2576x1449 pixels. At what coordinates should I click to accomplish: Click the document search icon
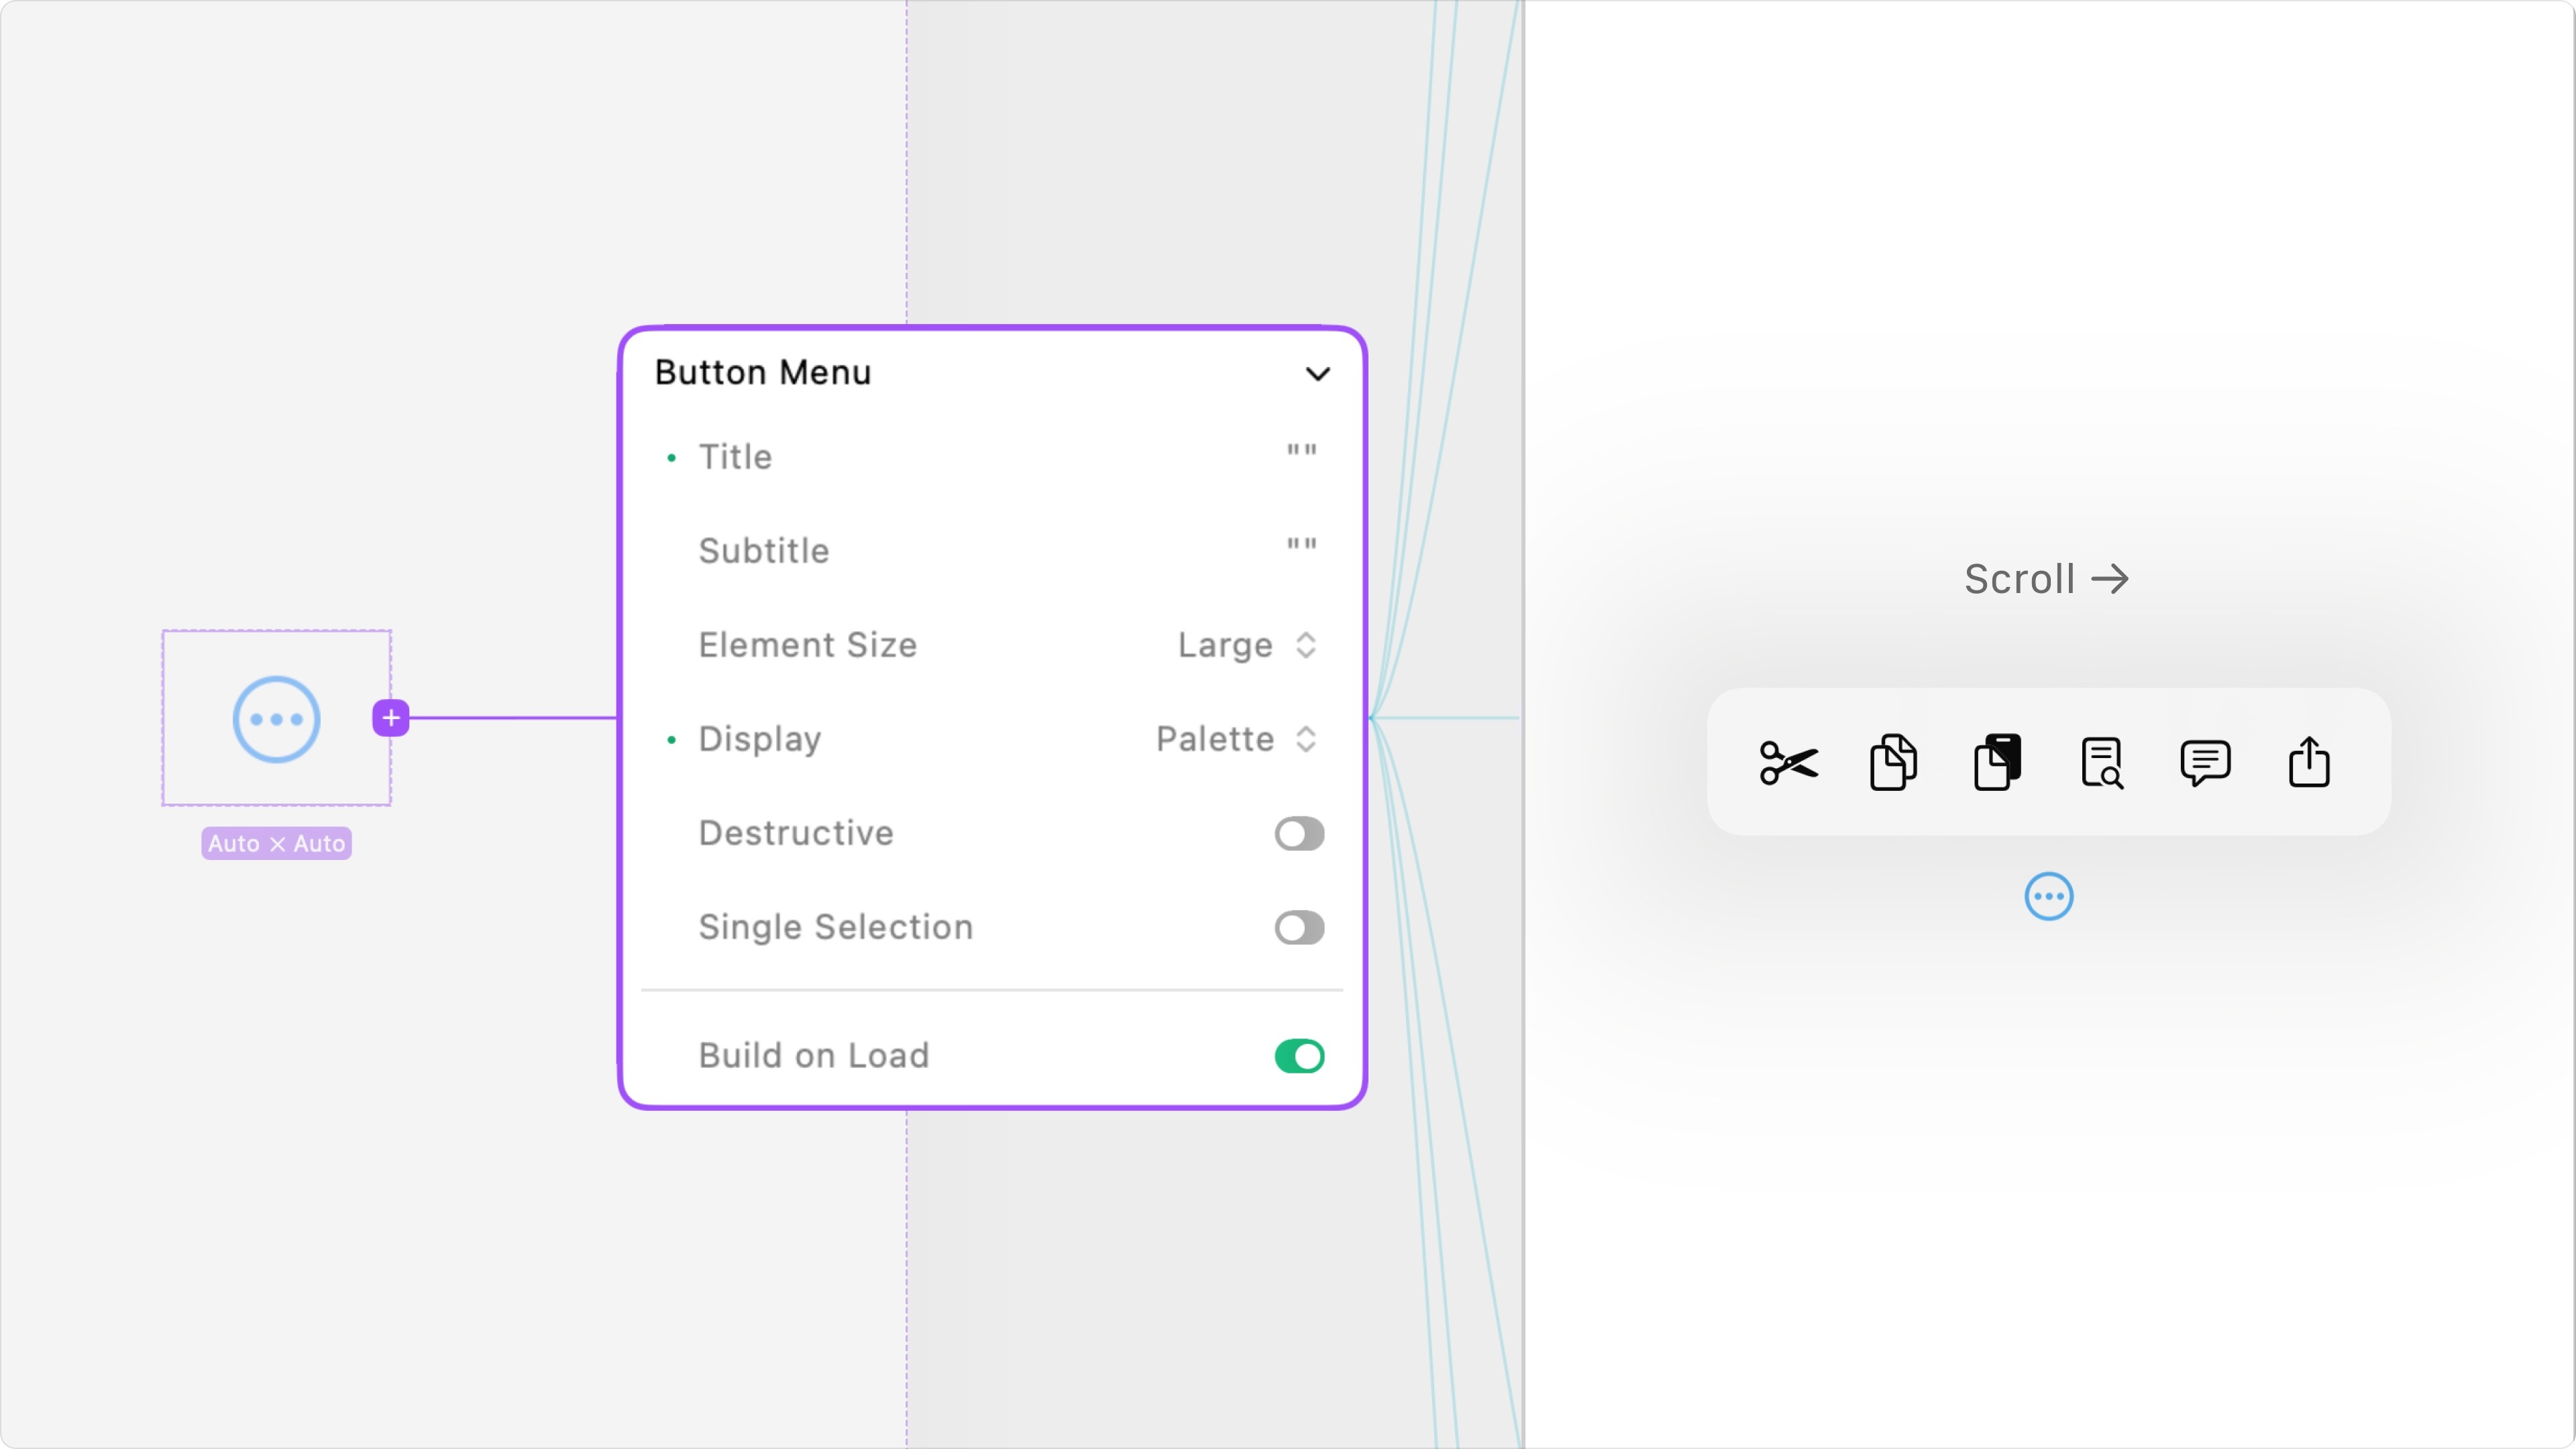pos(2101,763)
